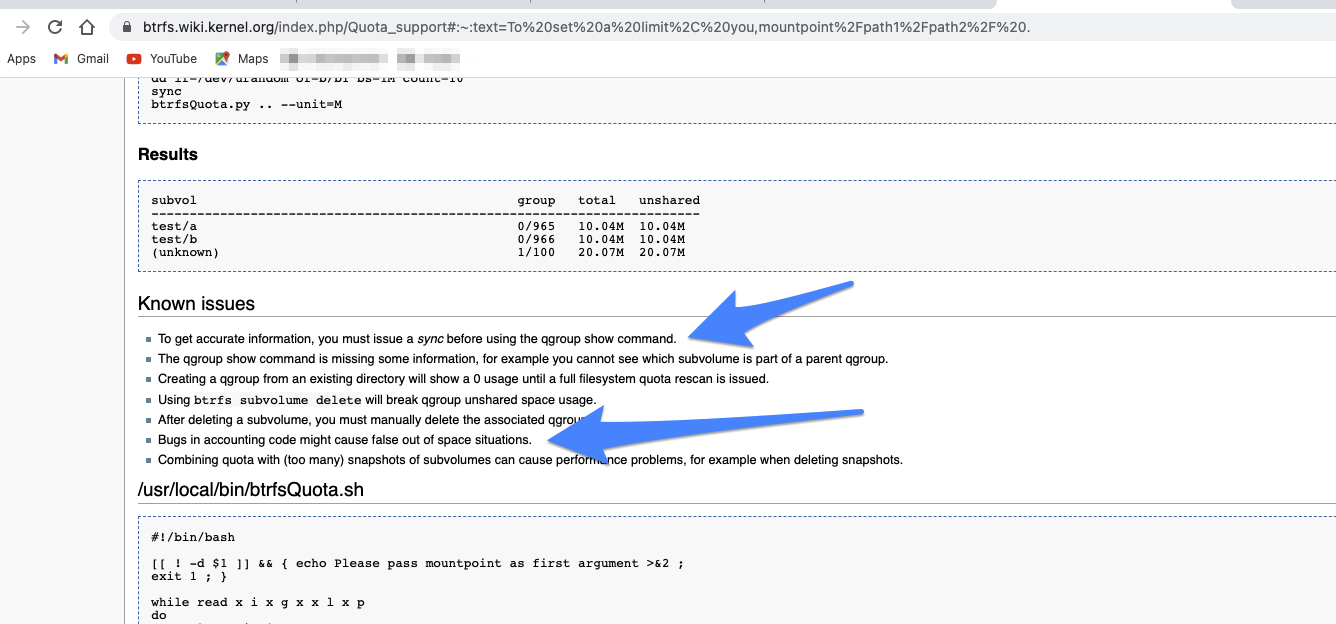Screen dimensions: 1336x624
Task: Click the 'while read x i x g' line
Action: [x=258, y=602]
